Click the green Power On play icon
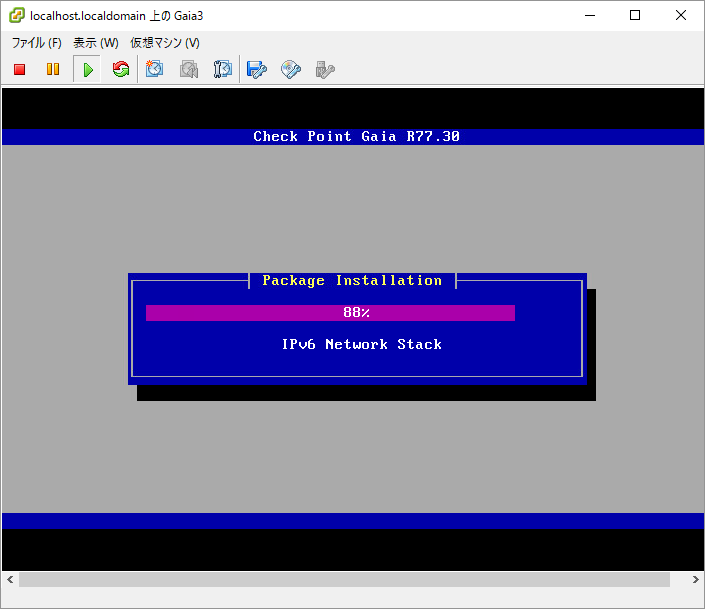The height and width of the screenshot is (609, 705). tap(88, 70)
